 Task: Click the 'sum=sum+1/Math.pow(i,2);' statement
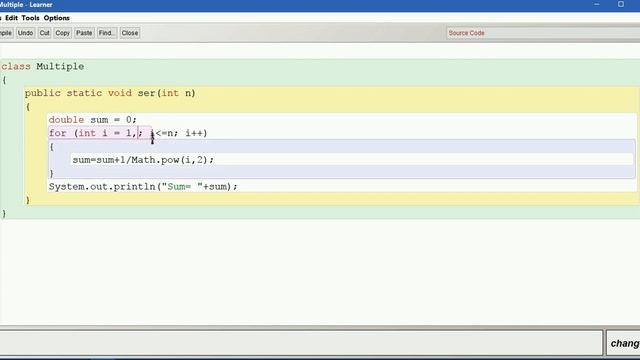143,160
